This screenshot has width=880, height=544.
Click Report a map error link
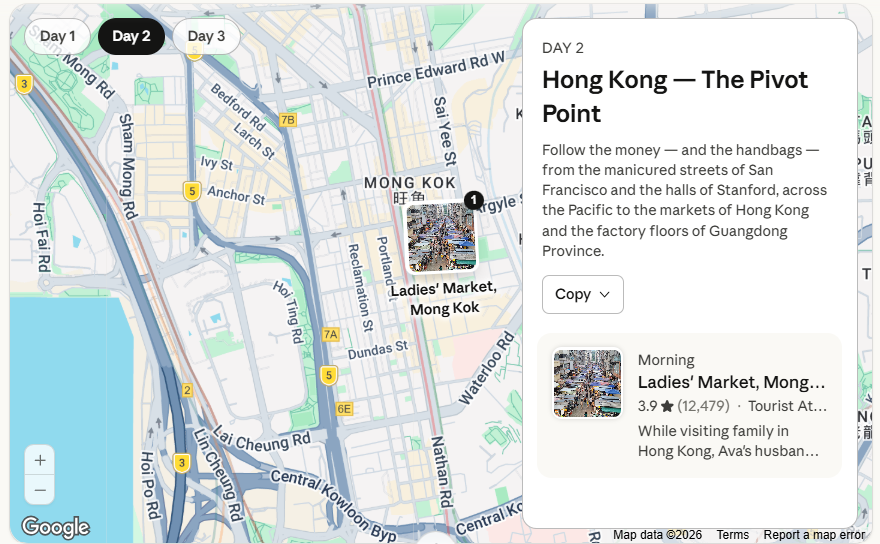(x=814, y=535)
